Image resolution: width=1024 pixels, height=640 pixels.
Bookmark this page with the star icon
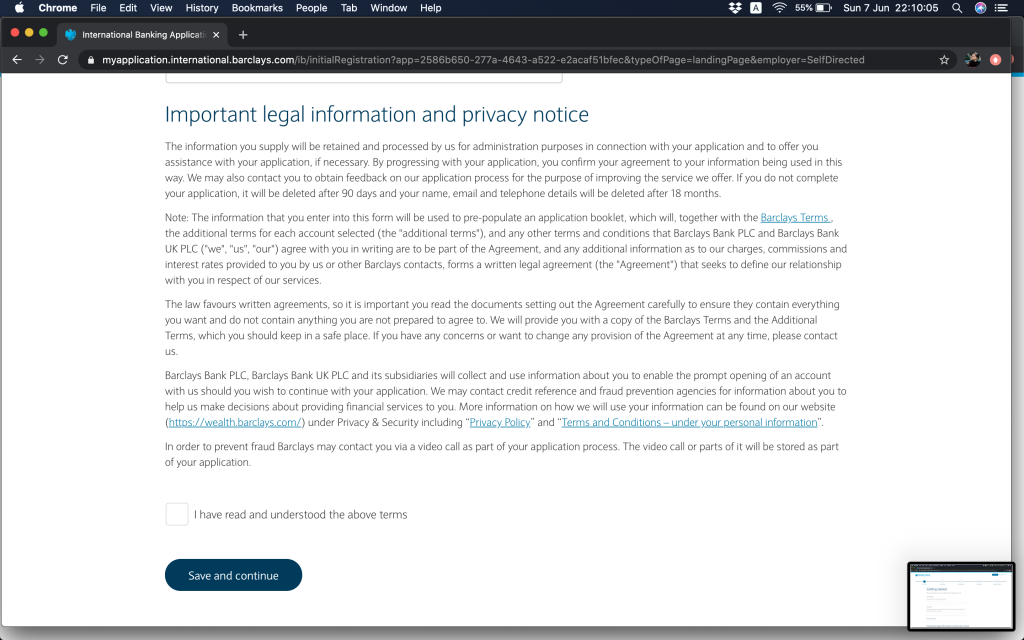[944, 60]
